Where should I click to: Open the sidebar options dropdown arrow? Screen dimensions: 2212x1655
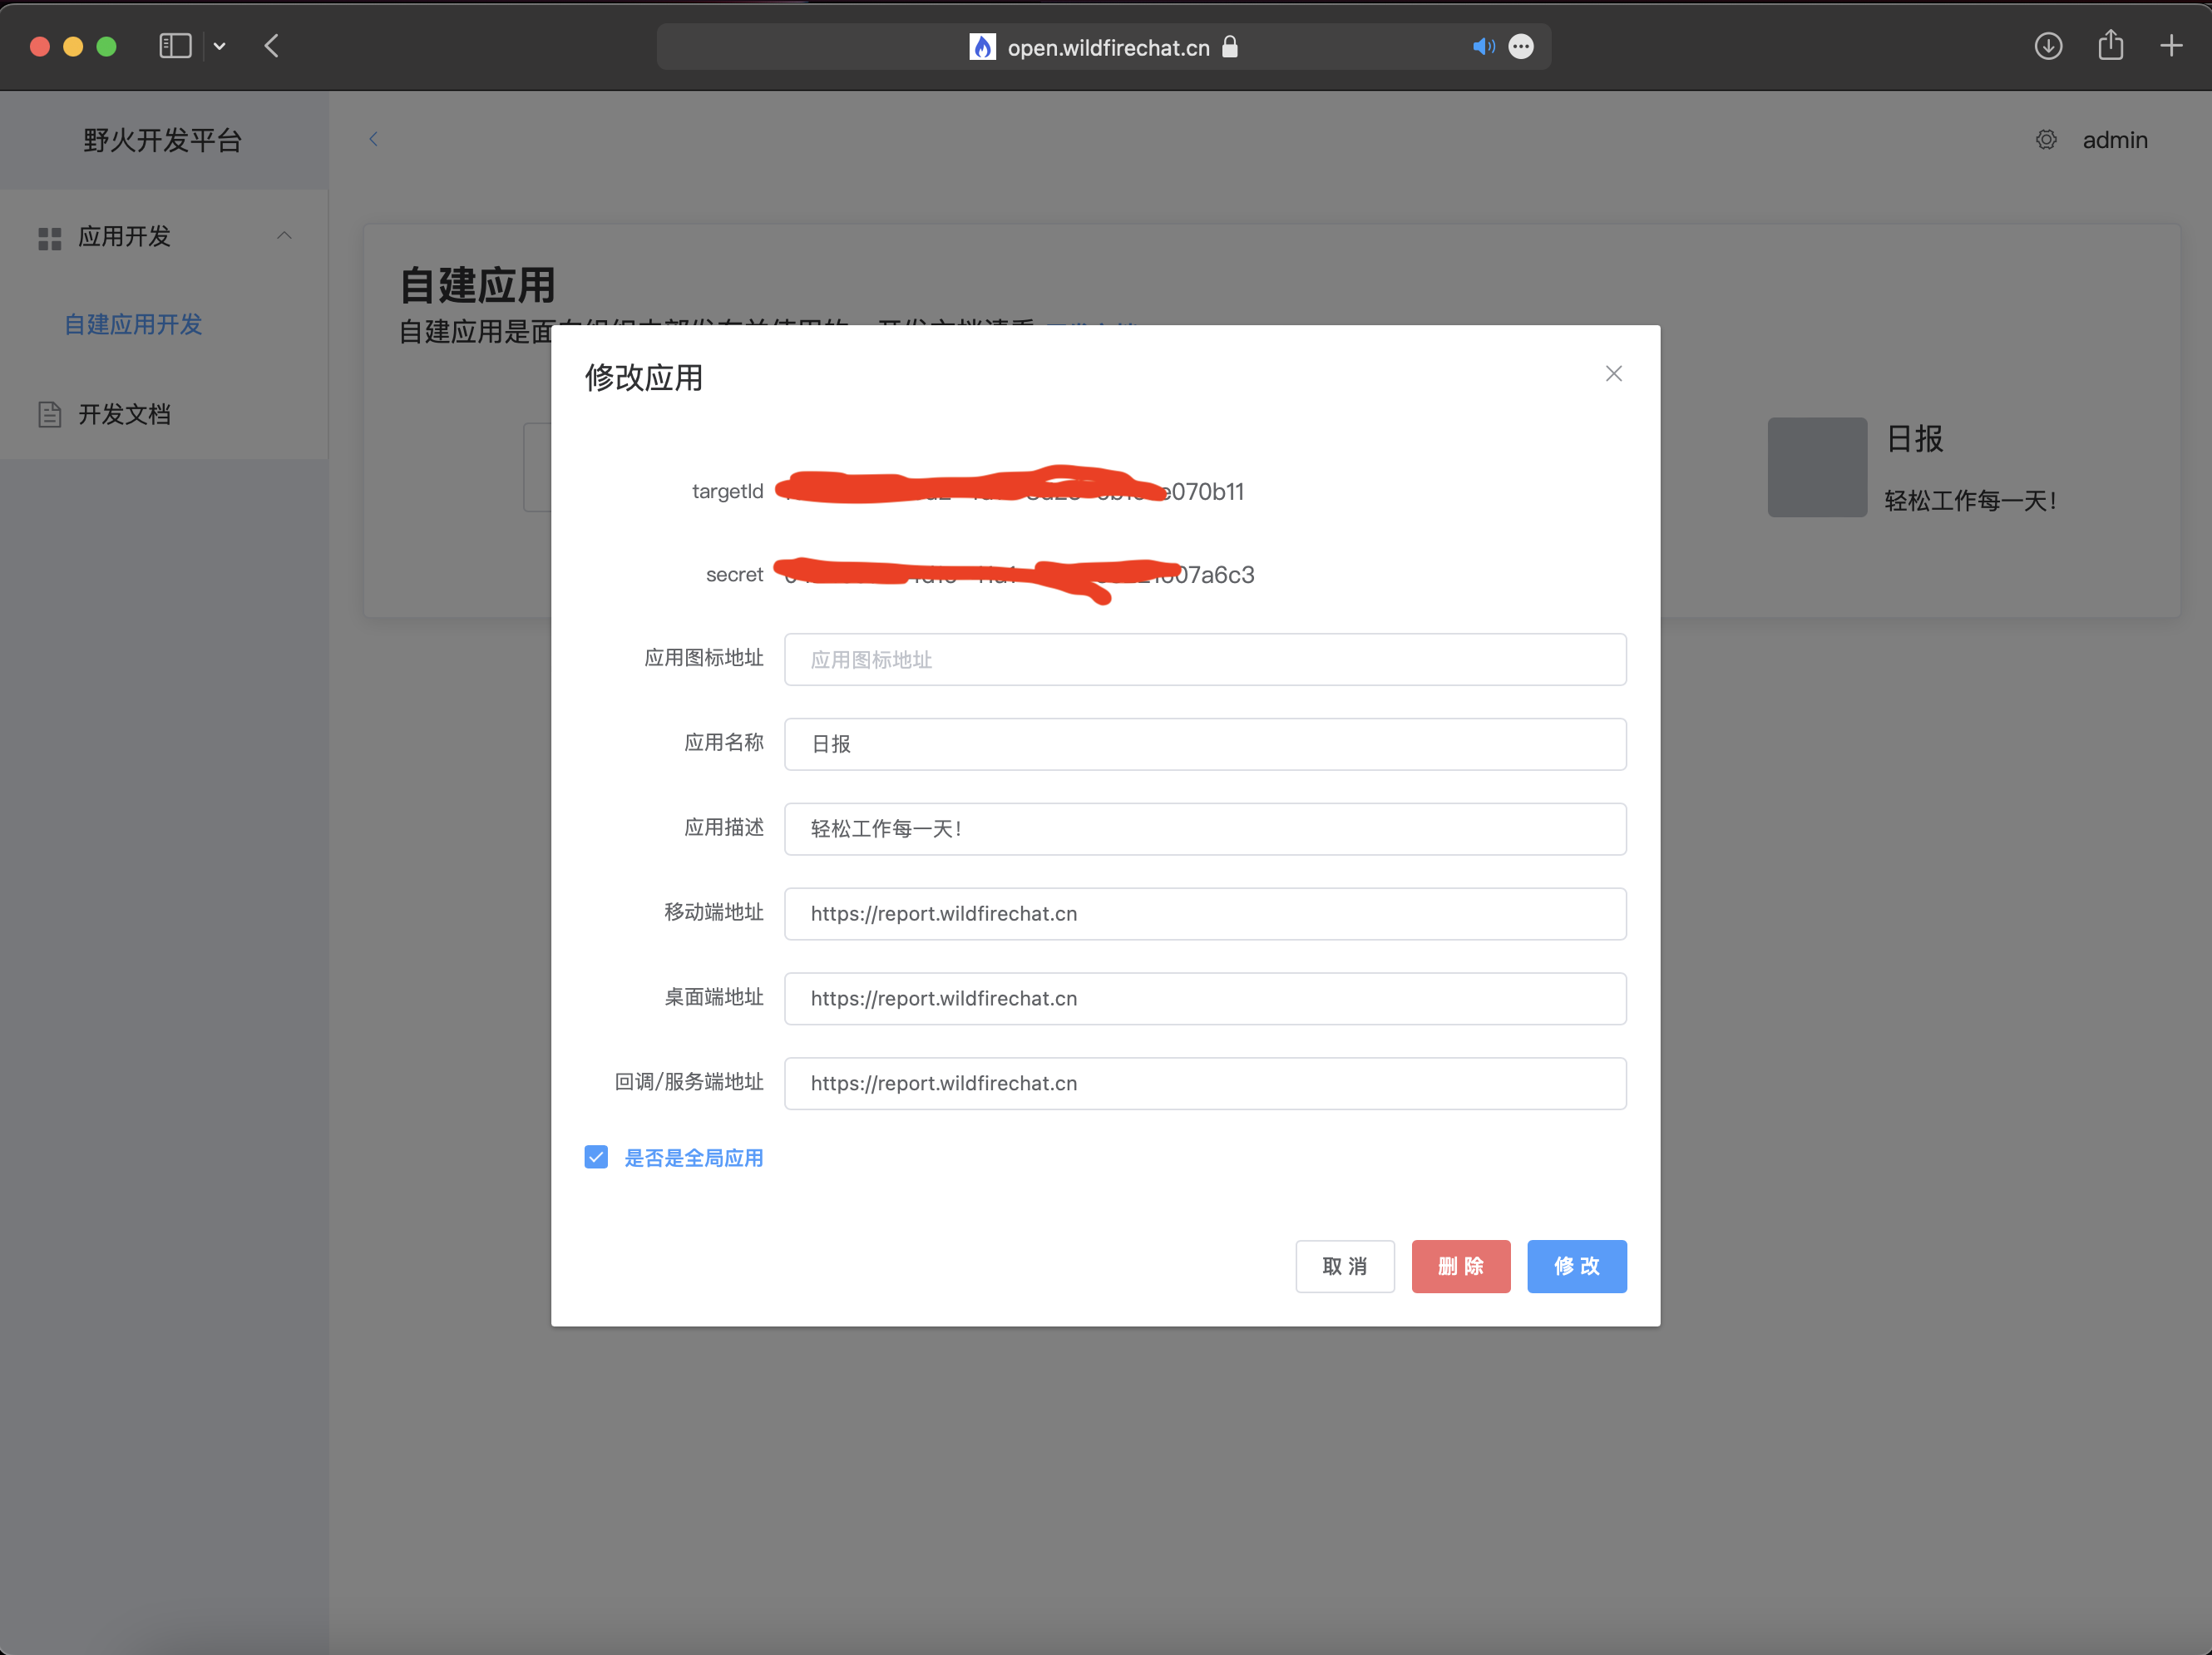coord(219,46)
